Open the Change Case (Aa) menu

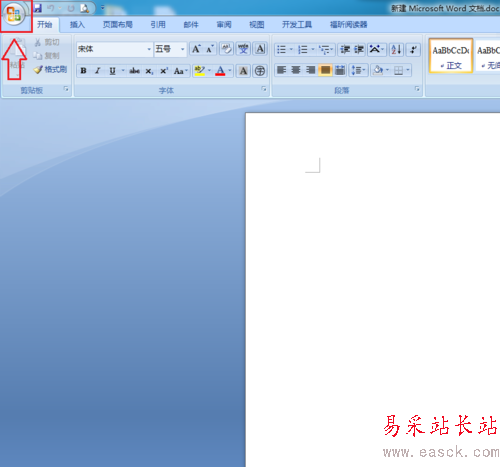[181, 71]
